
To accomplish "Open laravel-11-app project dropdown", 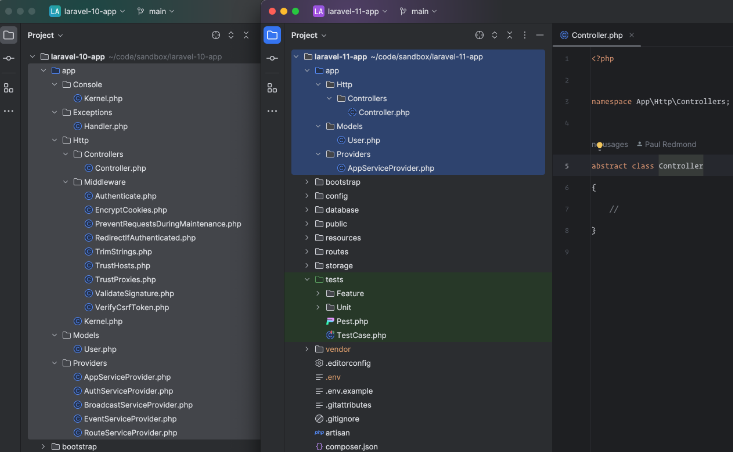I will 357,11.
